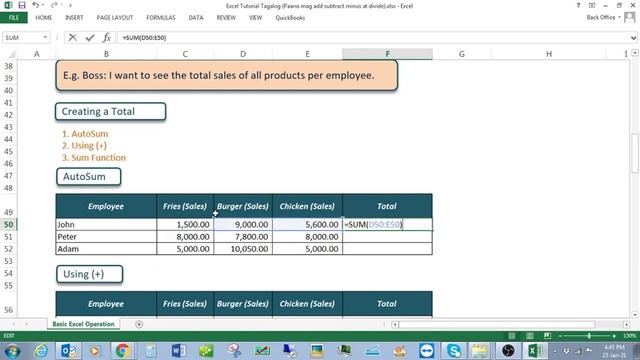Open the Basic Excel Operation sheet tab
Screen dimensions: 640x360
click(83, 324)
